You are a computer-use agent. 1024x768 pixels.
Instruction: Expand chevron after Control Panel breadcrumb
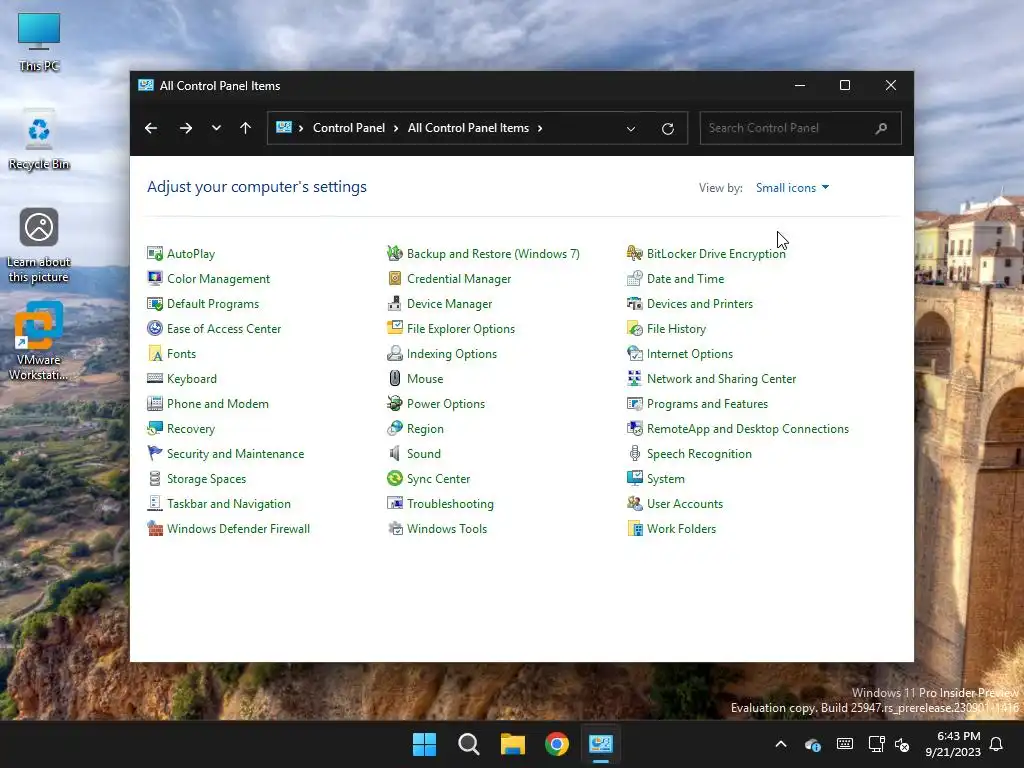point(396,128)
